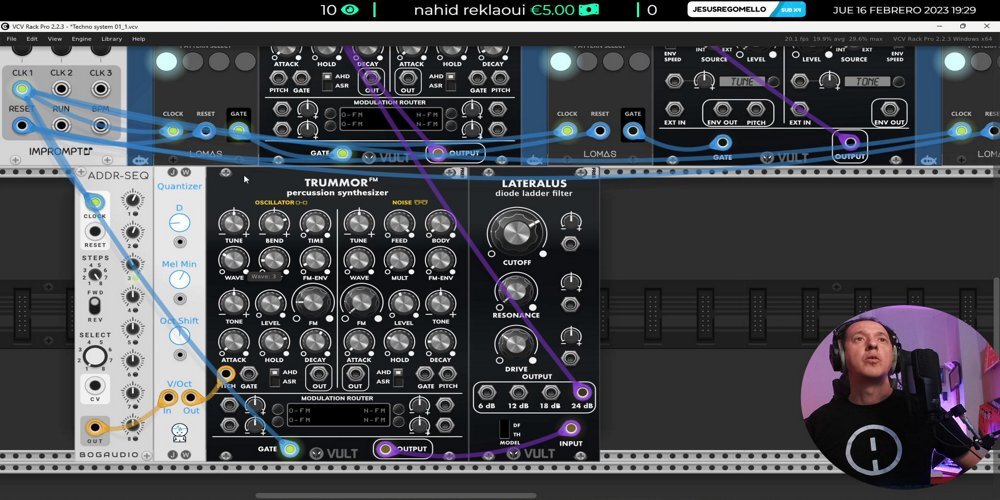Viewport: 1000px width, 500px height.
Task: Click lower Trummor main OUTPUT jack
Action: [x=385, y=449]
